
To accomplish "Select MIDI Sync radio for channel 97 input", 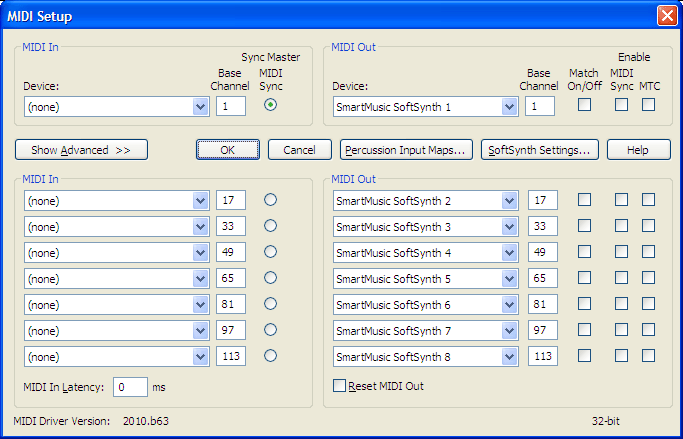I will [x=270, y=330].
